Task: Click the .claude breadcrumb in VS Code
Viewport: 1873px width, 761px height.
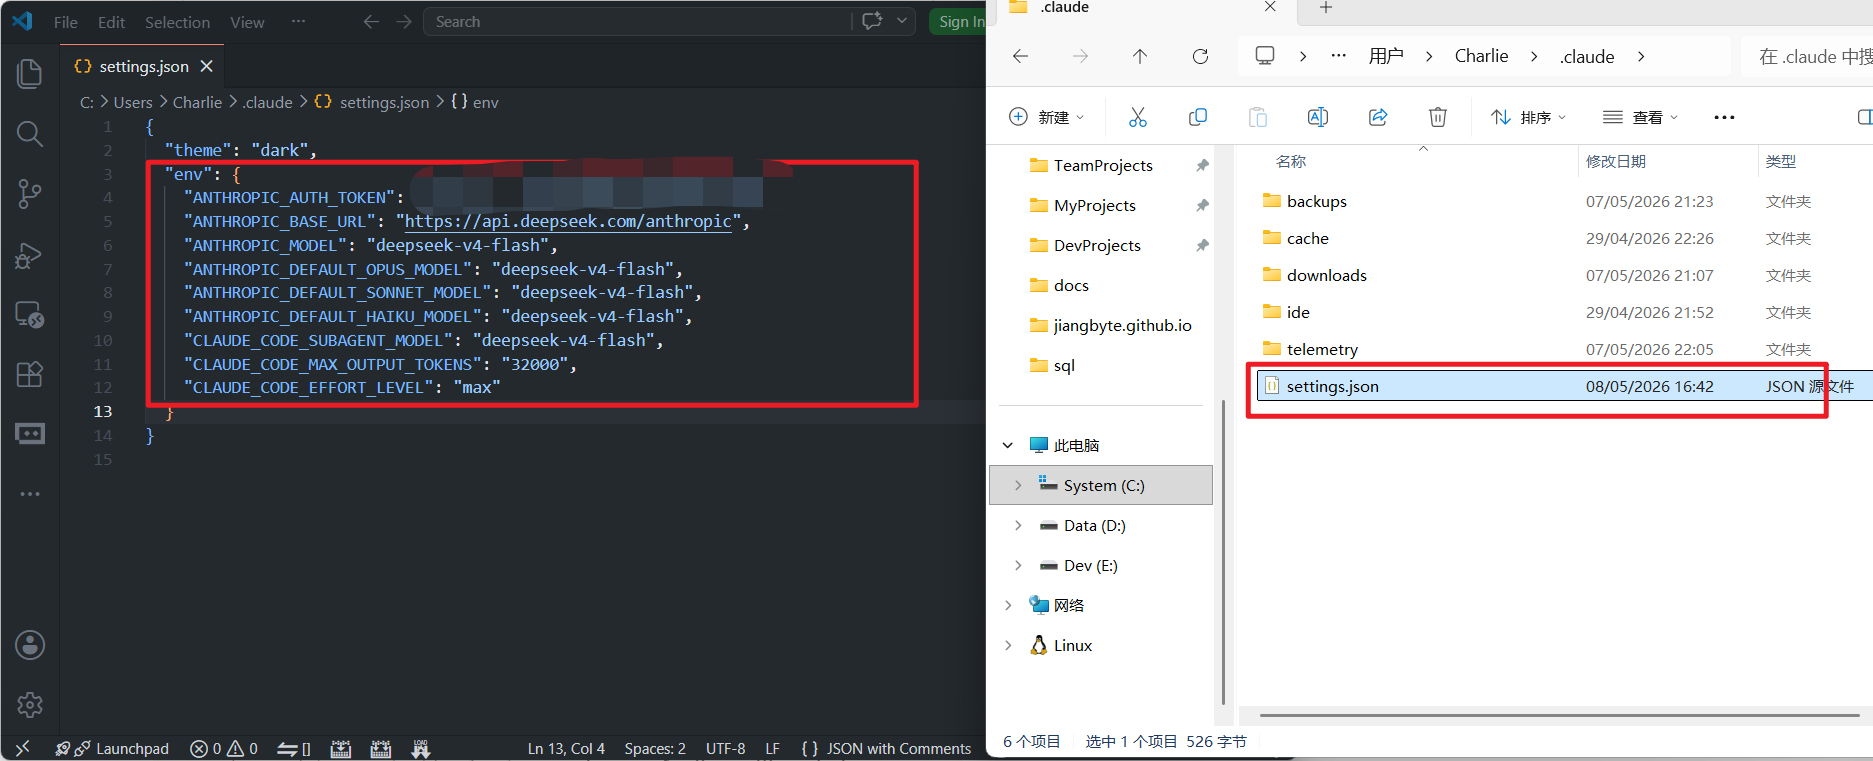Action: point(268,102)
